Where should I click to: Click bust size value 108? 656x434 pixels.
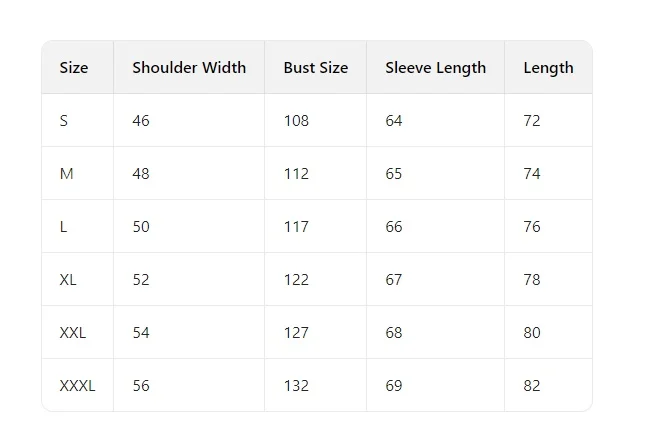(296, 121)
